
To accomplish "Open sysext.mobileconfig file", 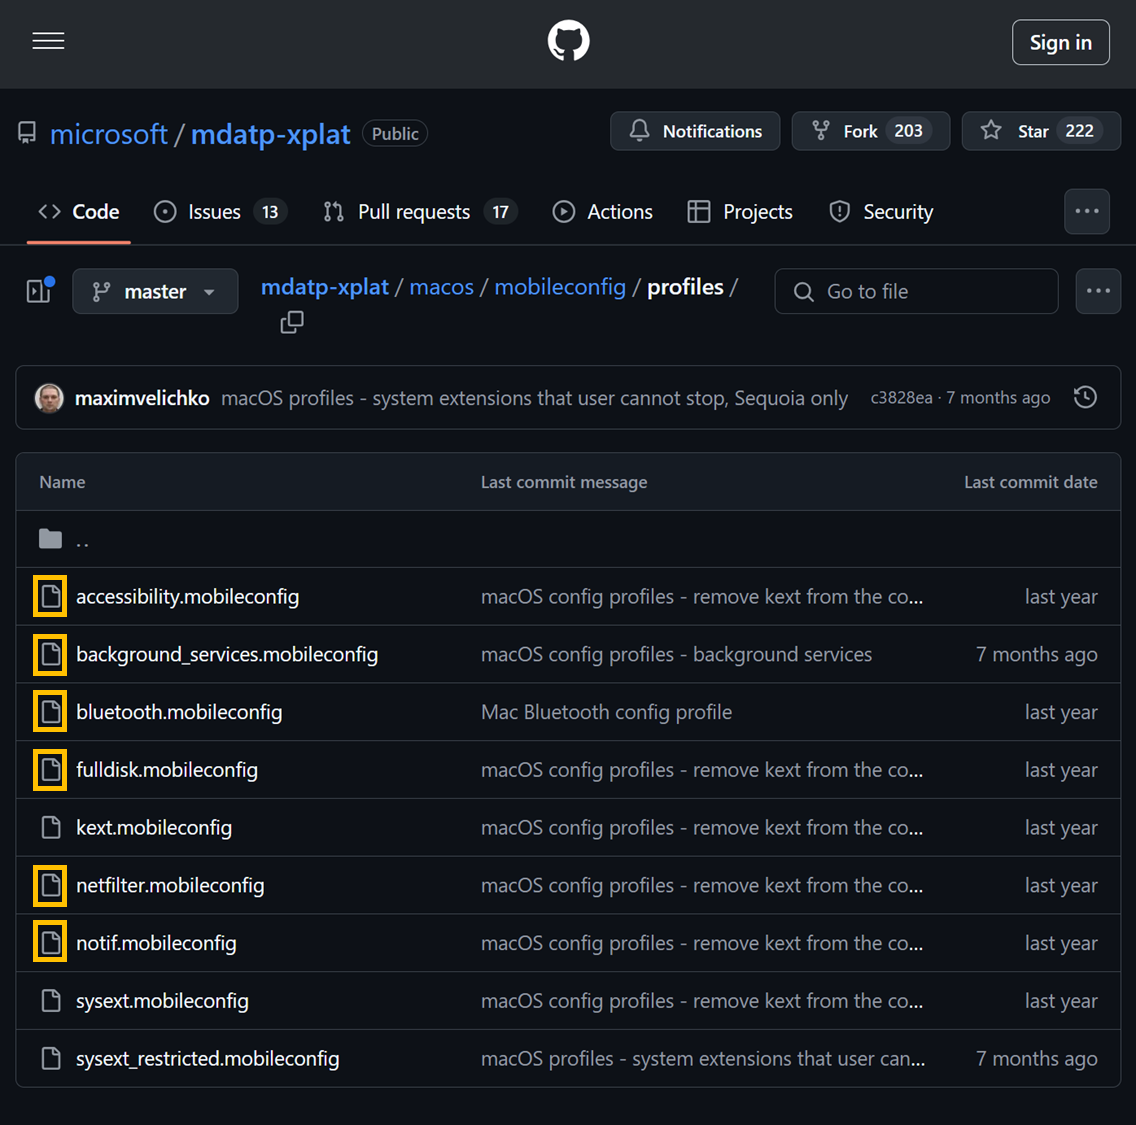I will 162,1001.
